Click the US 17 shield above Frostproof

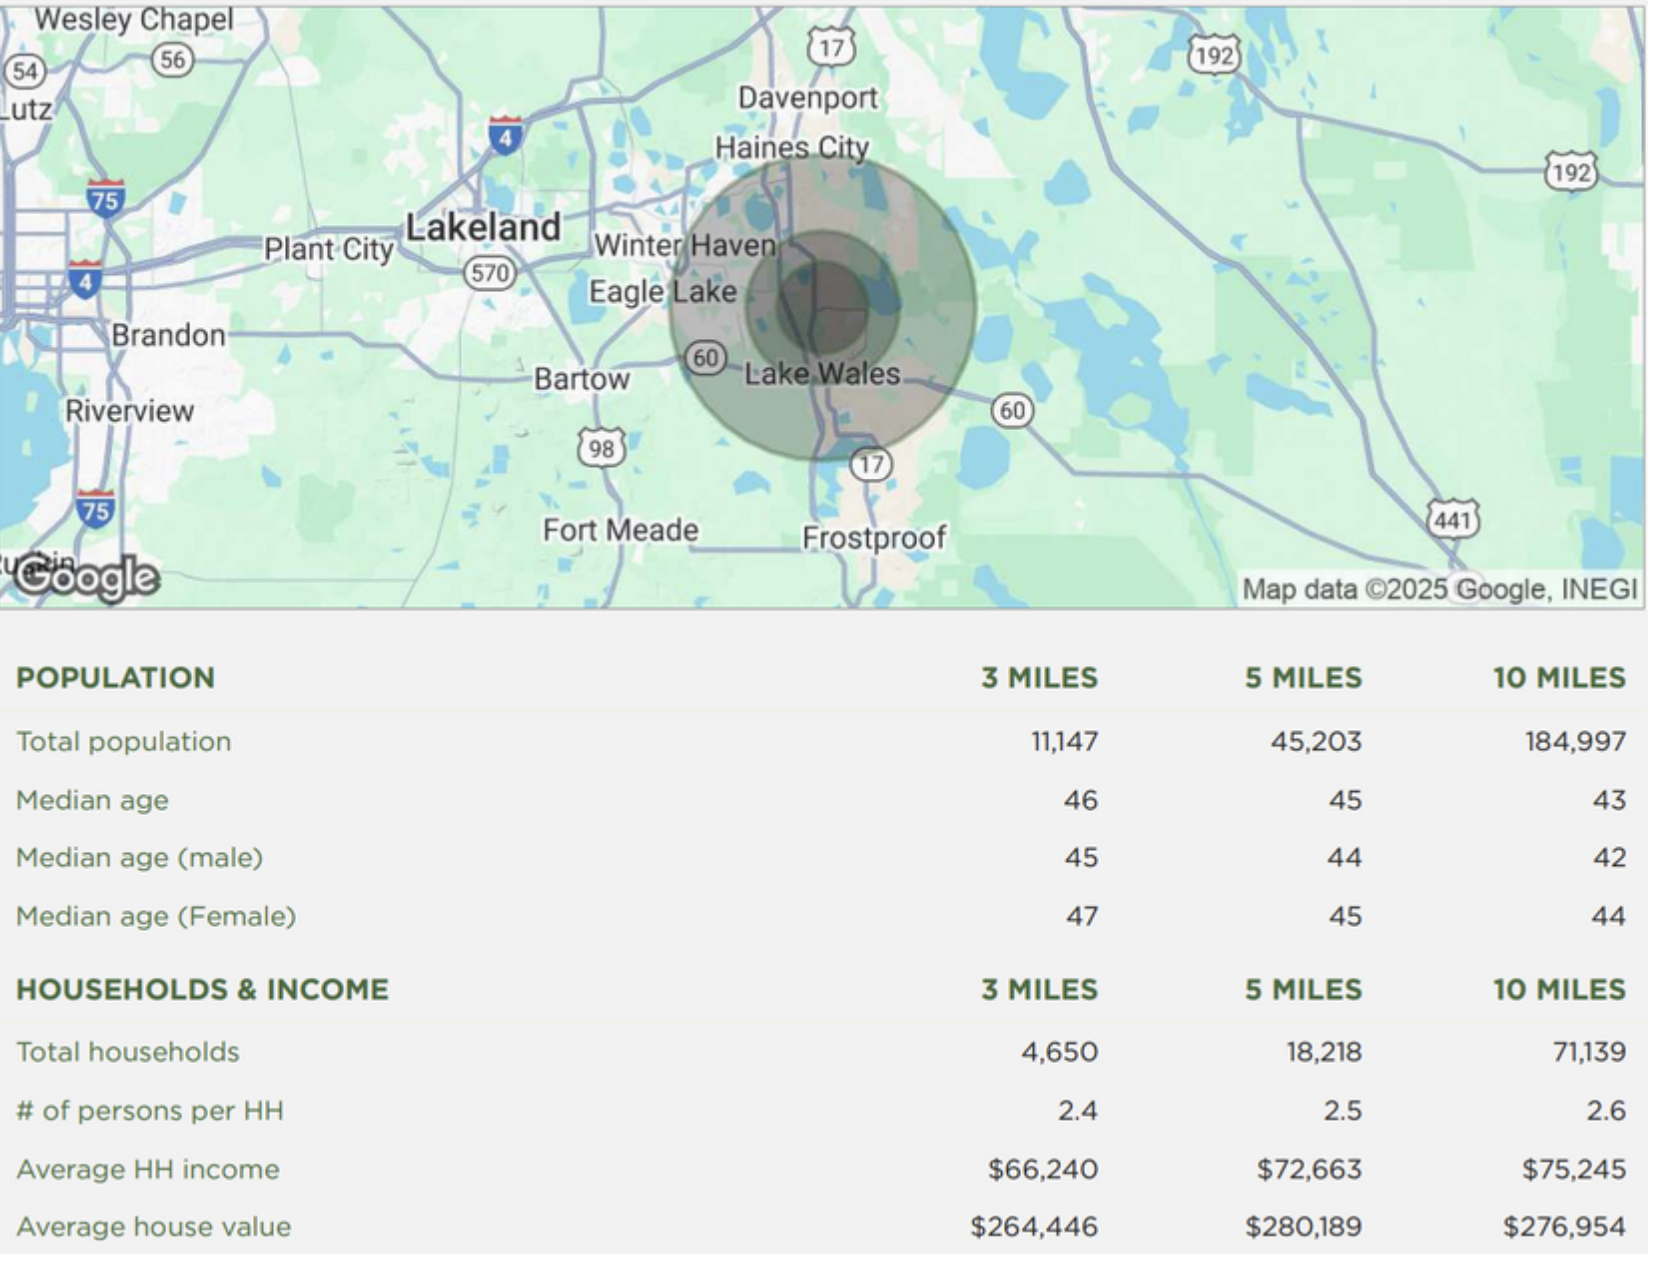click(871, 464)
